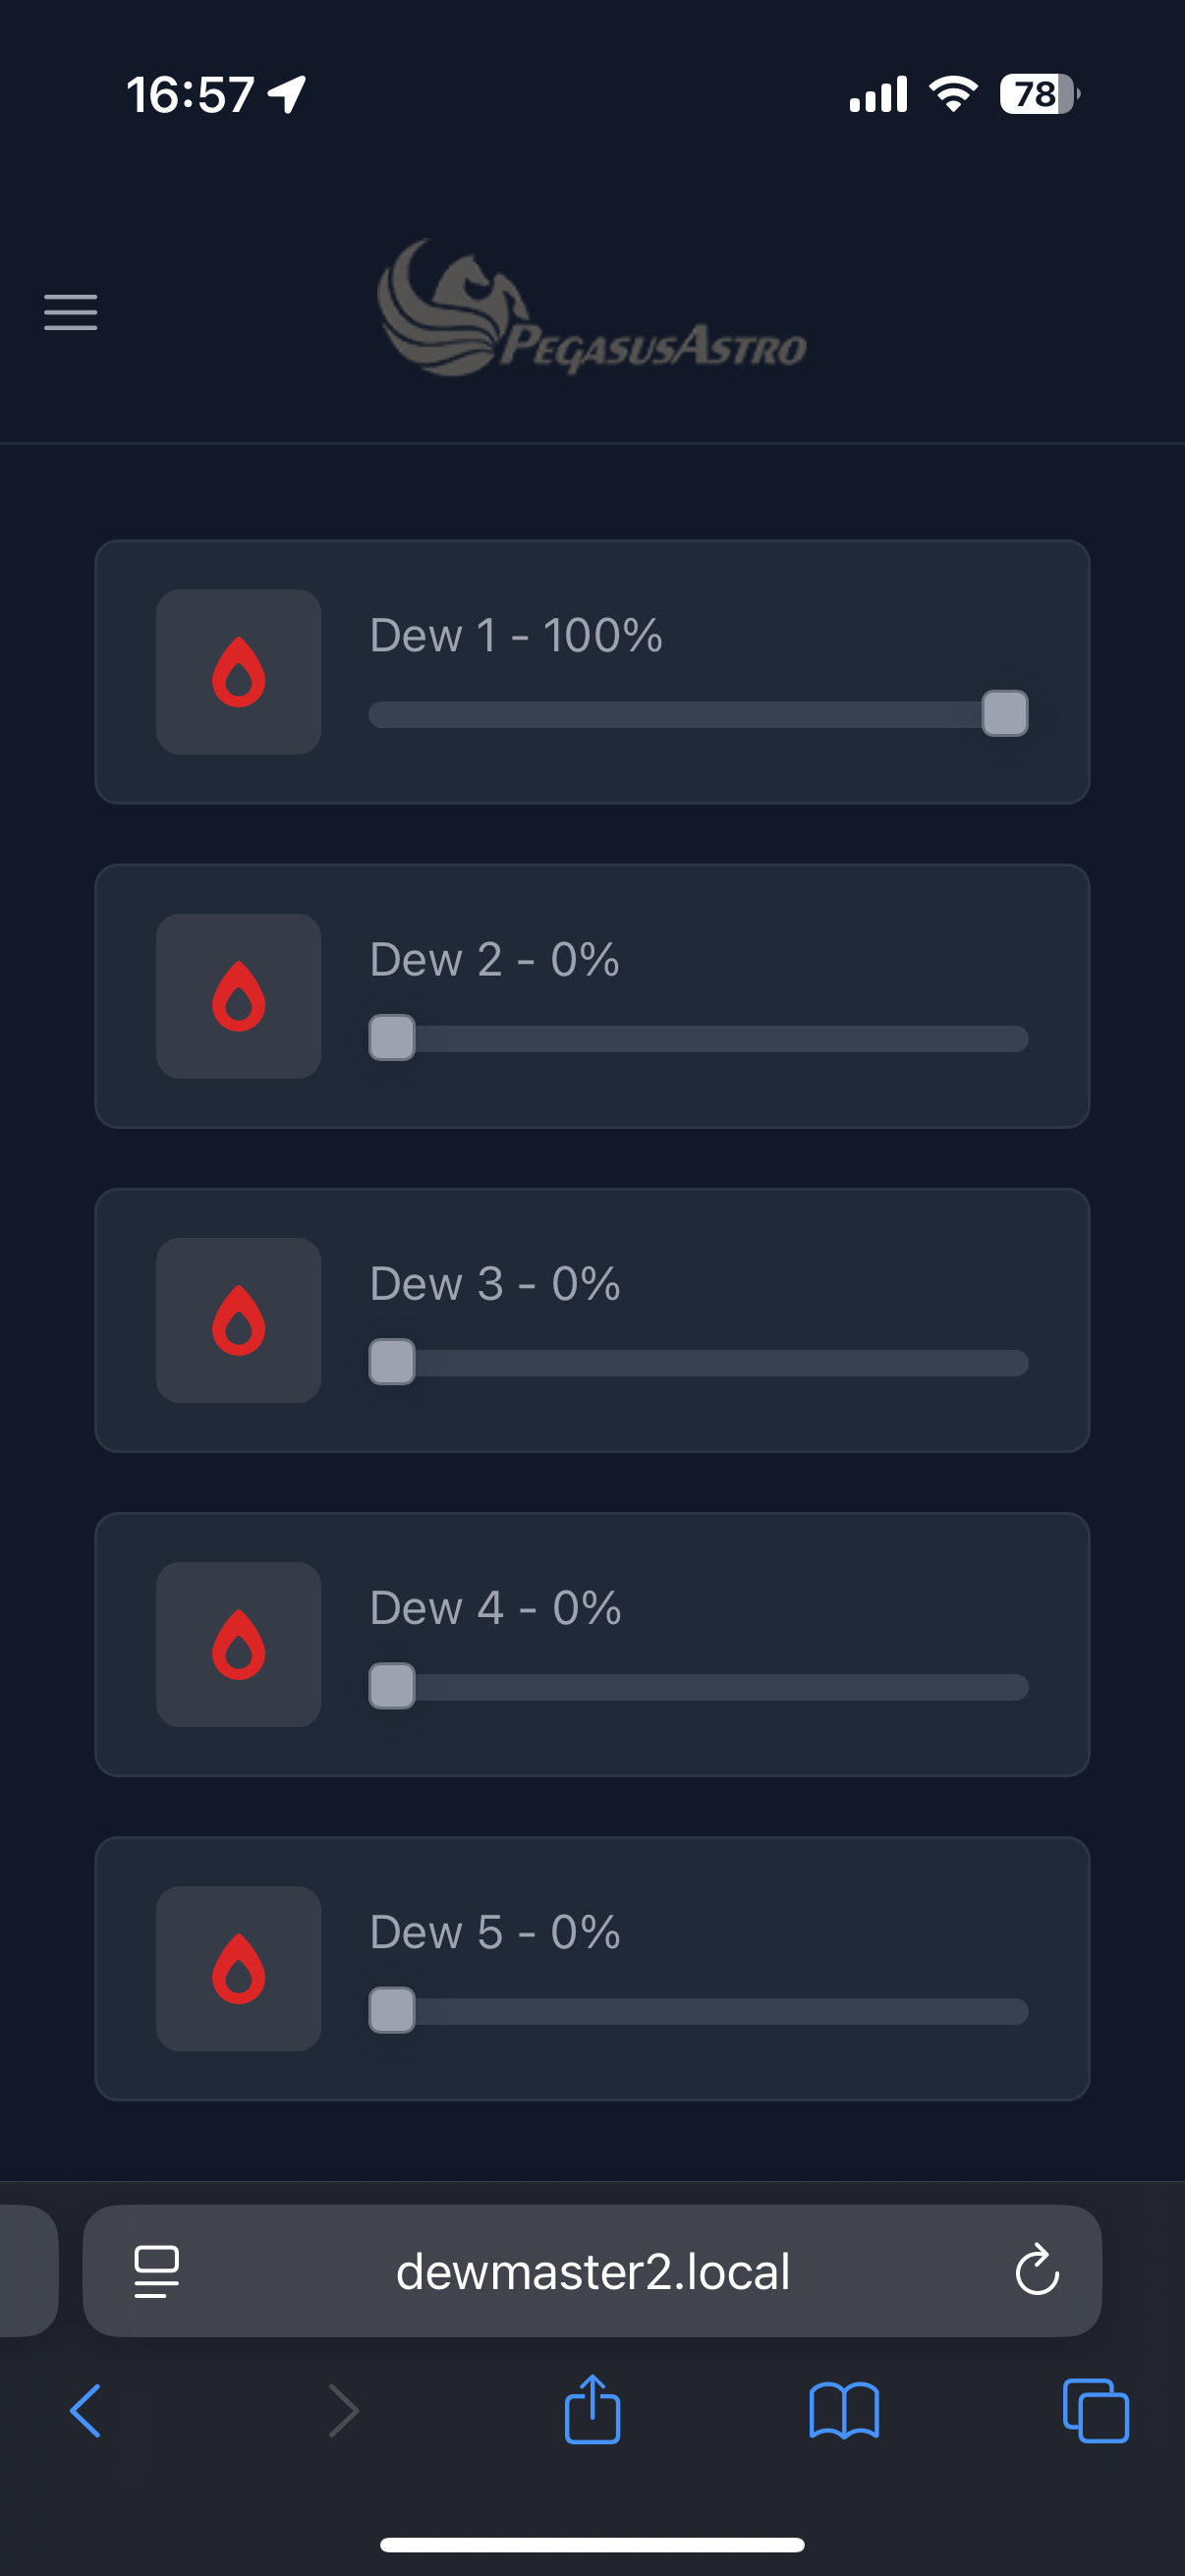Go back with Safari's back arrow
Screen dimensions: 1185x2576
pyautogui.click(x=86, y=2411)
